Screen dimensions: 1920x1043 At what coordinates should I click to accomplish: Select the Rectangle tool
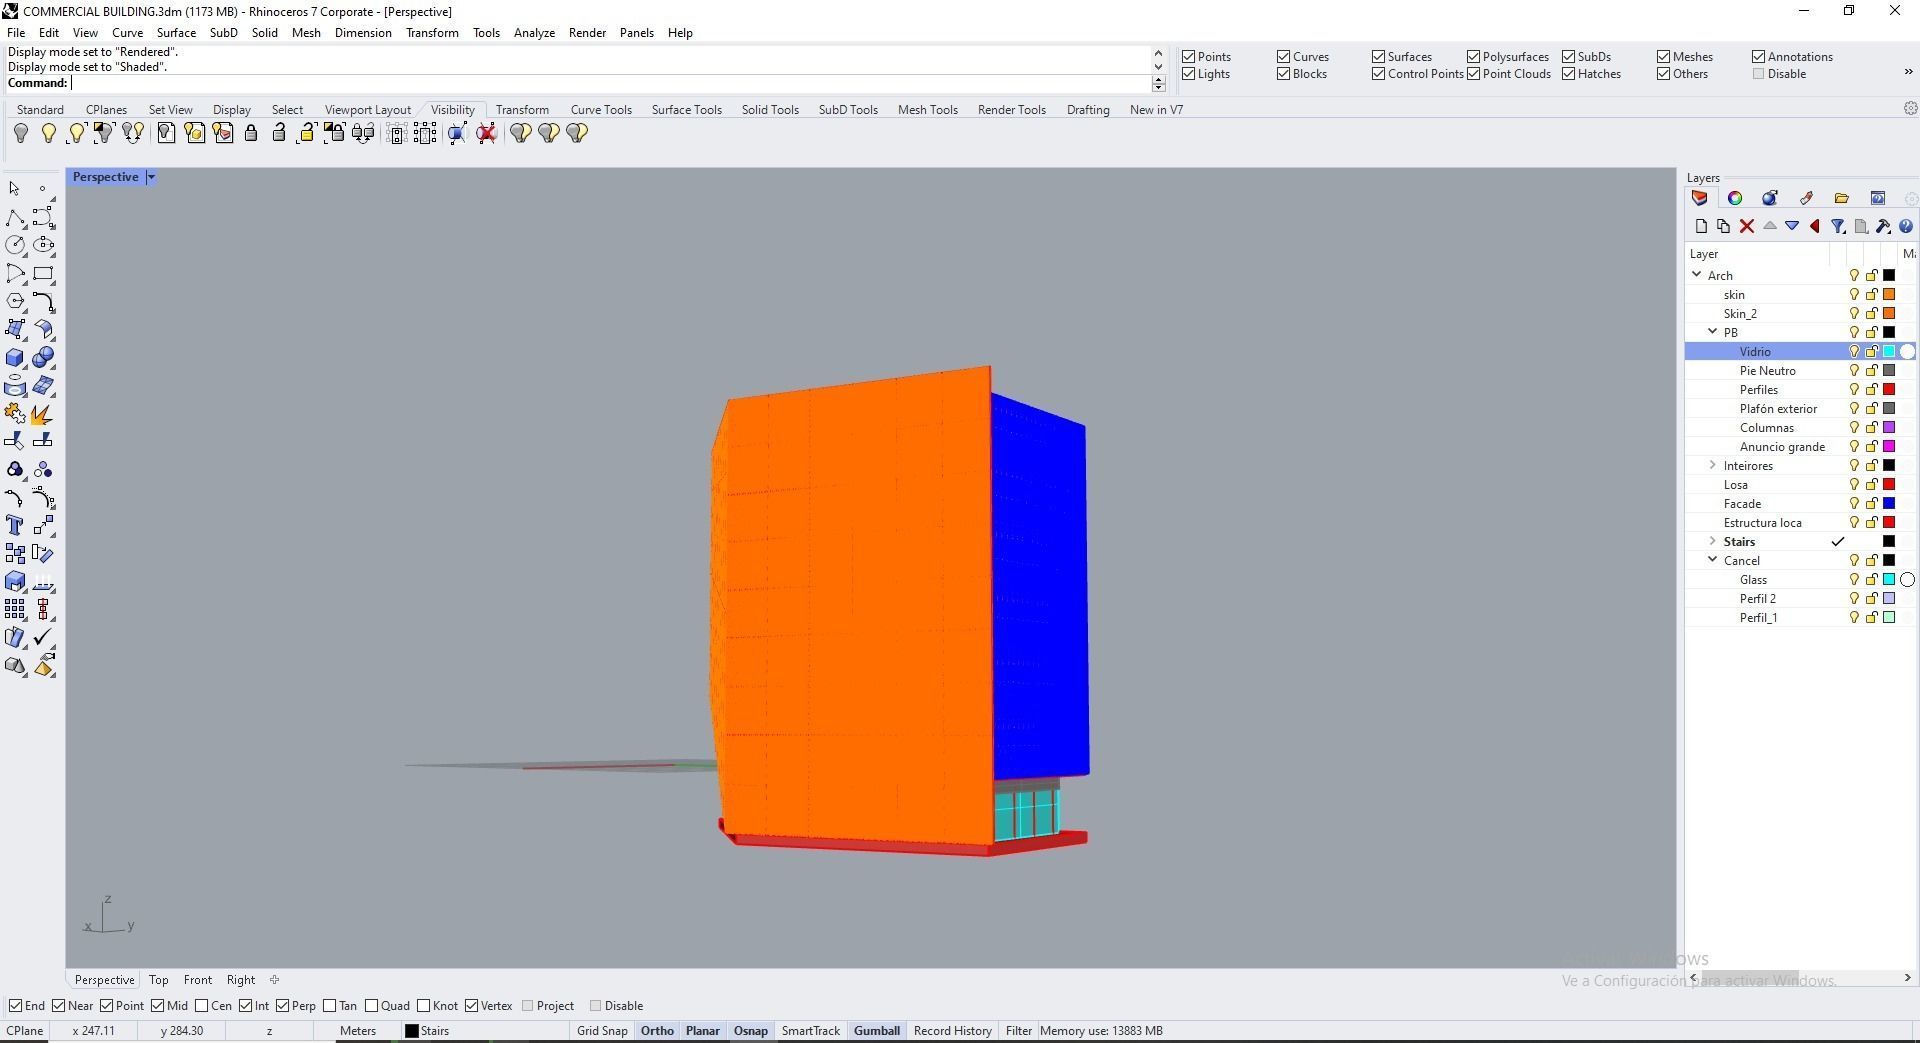(43, 273)
